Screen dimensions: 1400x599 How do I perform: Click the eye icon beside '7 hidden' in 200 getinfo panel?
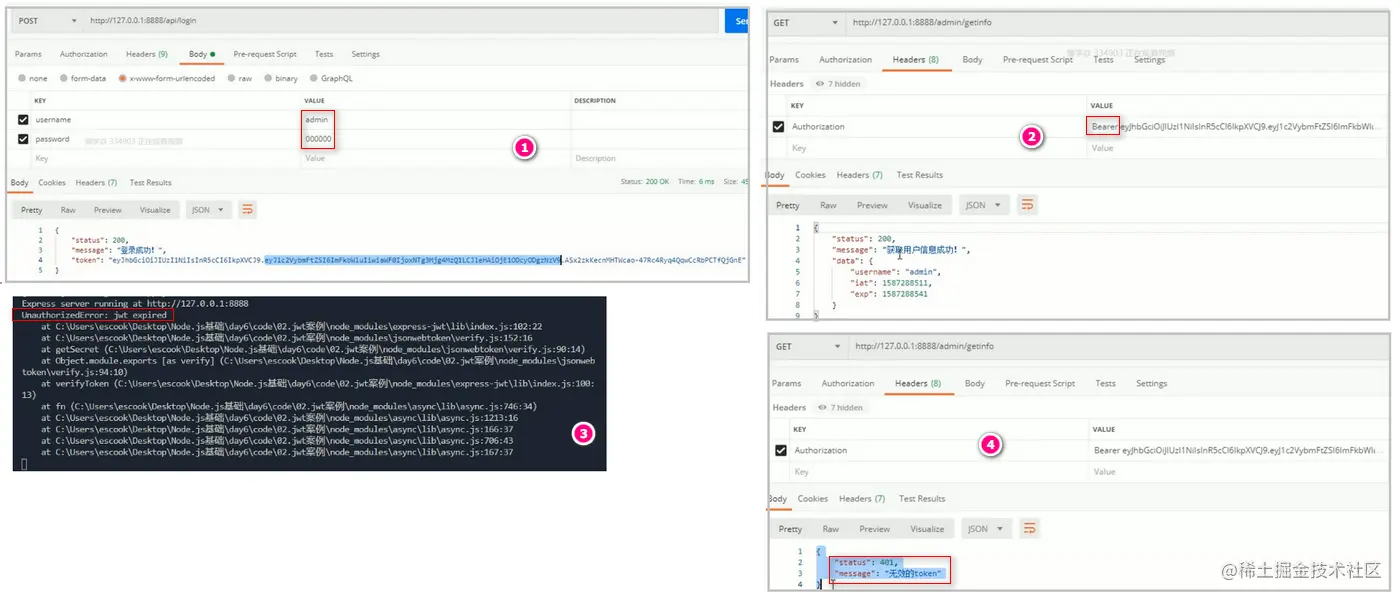coord(820,84)
